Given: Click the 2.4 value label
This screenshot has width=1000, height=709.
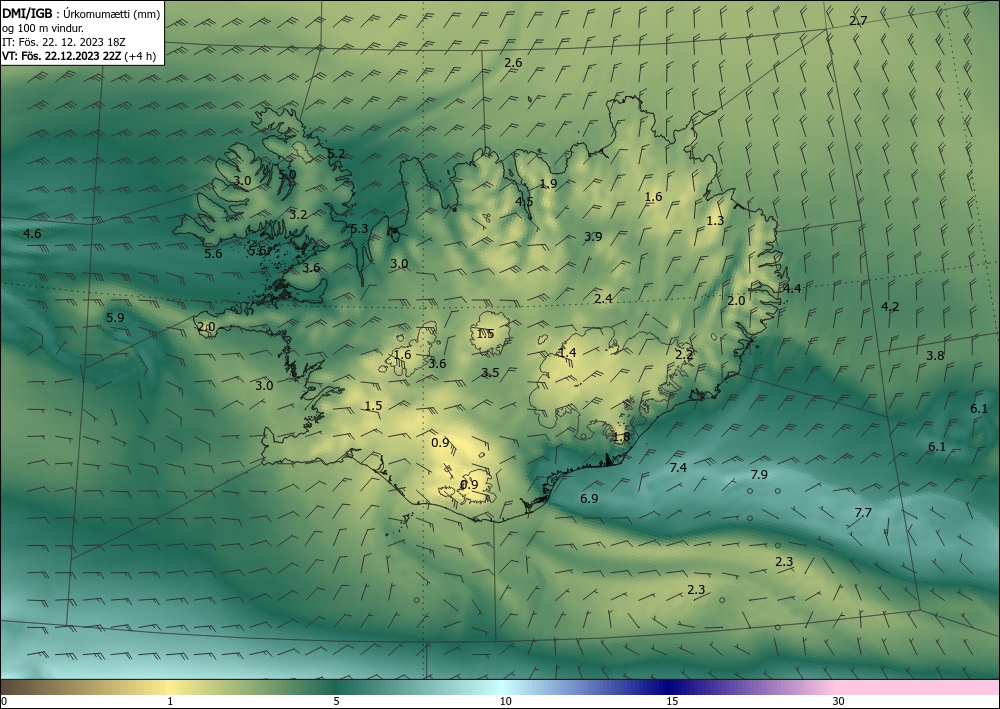Looking at the screenshot, I should [603, 298].
